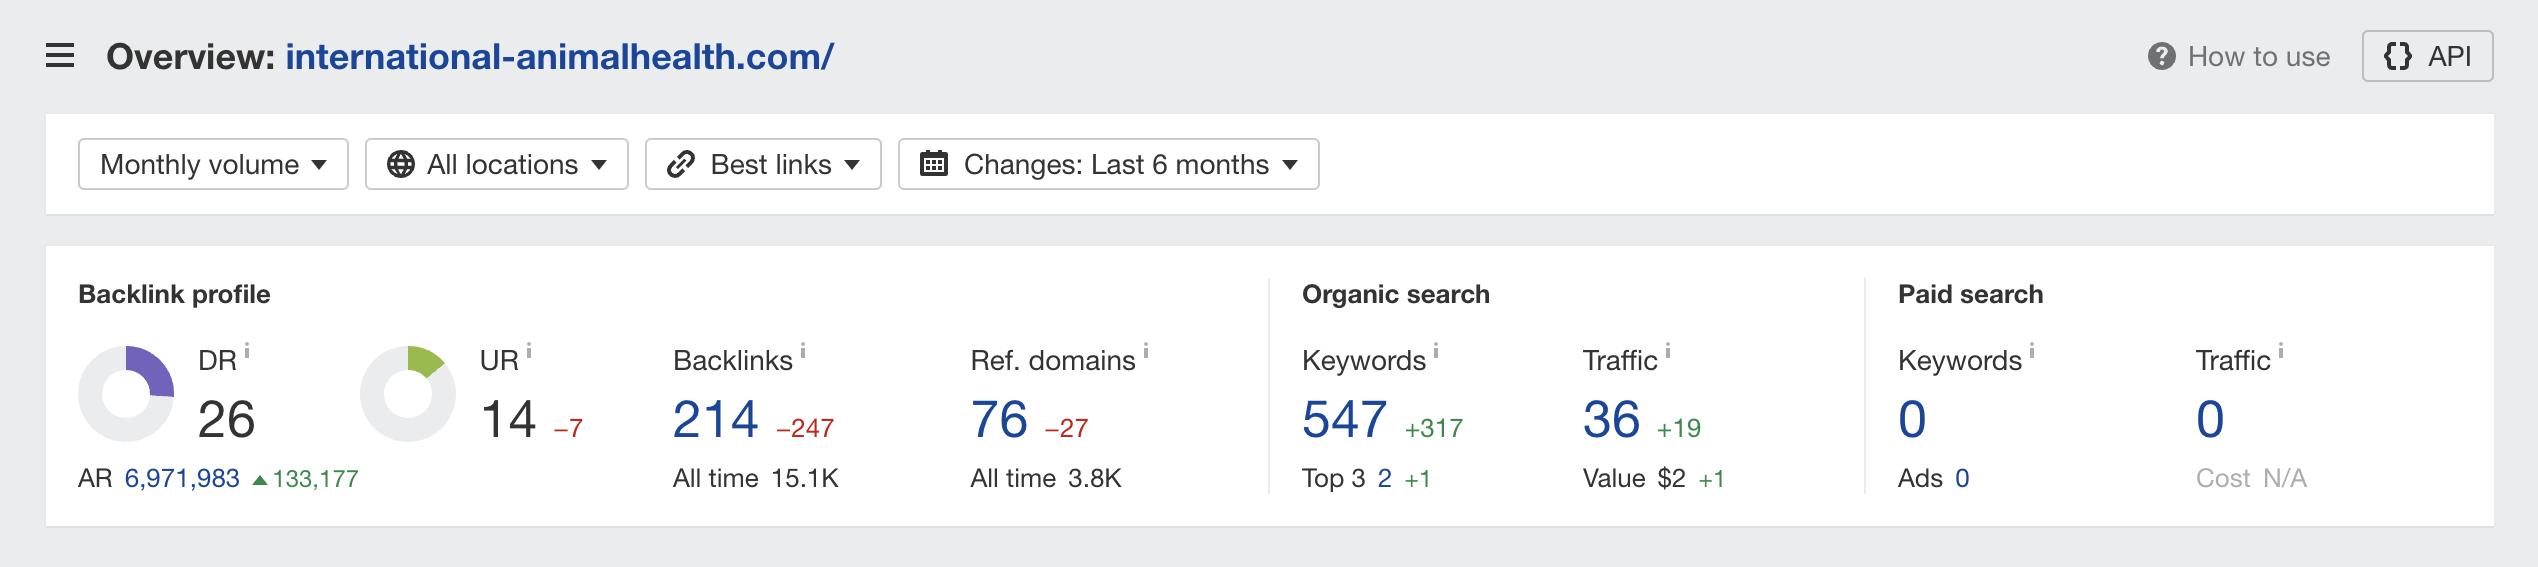2538x567 pixels.
Task: Click the How to use question mark icon
Action: point(2161,57)
